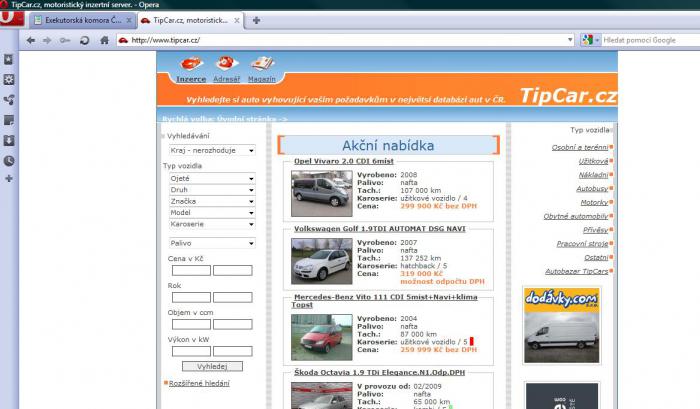This screenshot has height=409, width=700.
Task: Open the Bookmarks sidebar panel
Action: coord(9,60)
